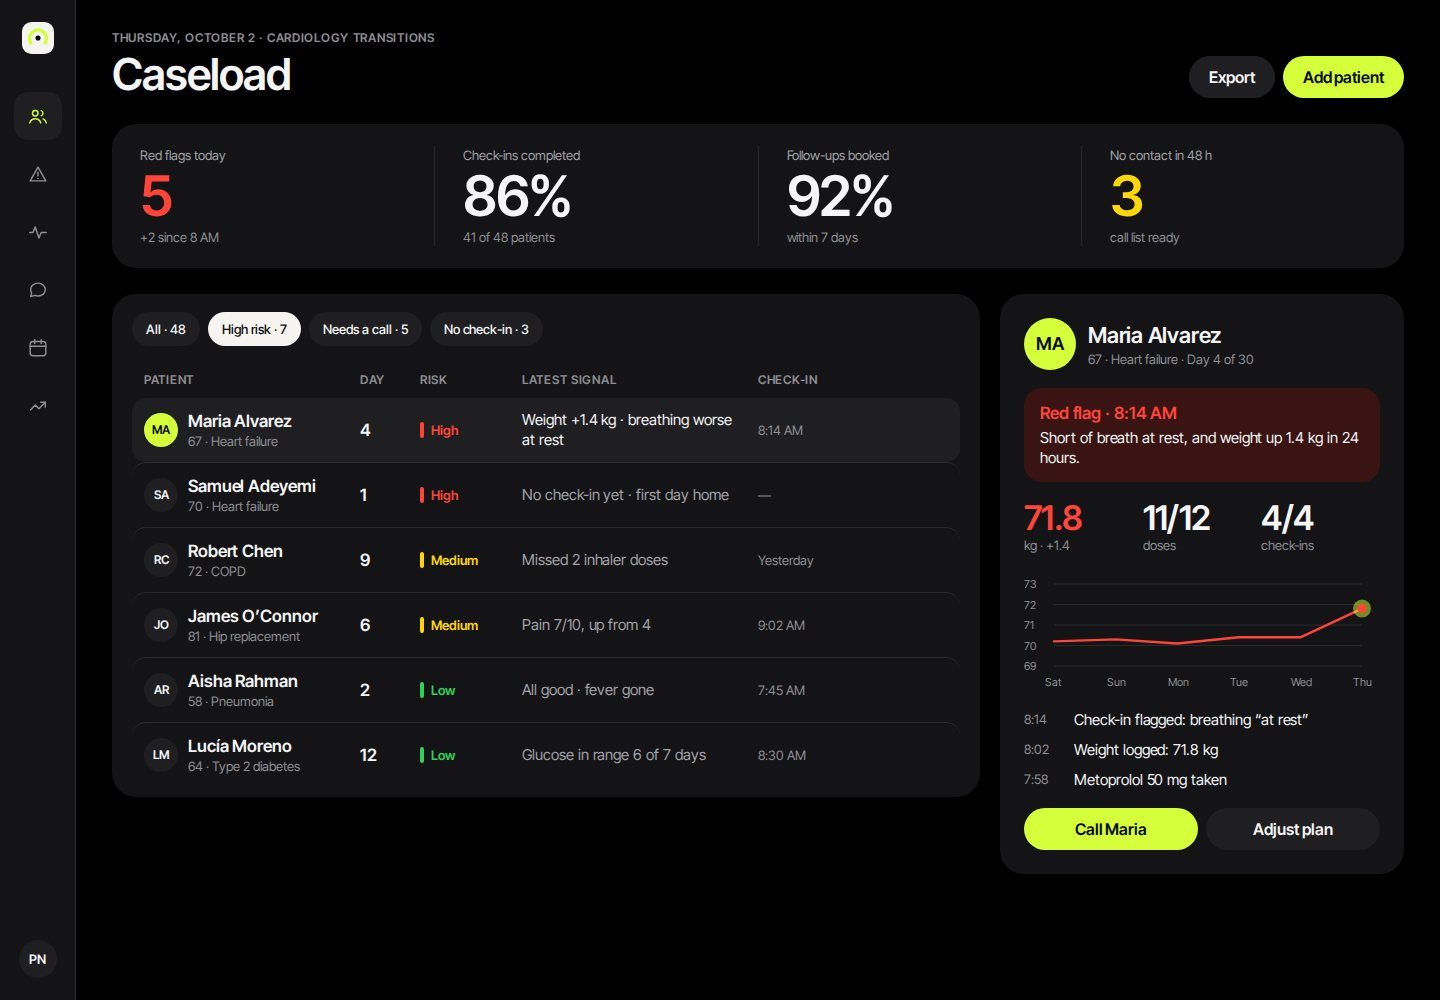Click the Call Maria button
The image size is (1440, 1000).
(1110, 829)
